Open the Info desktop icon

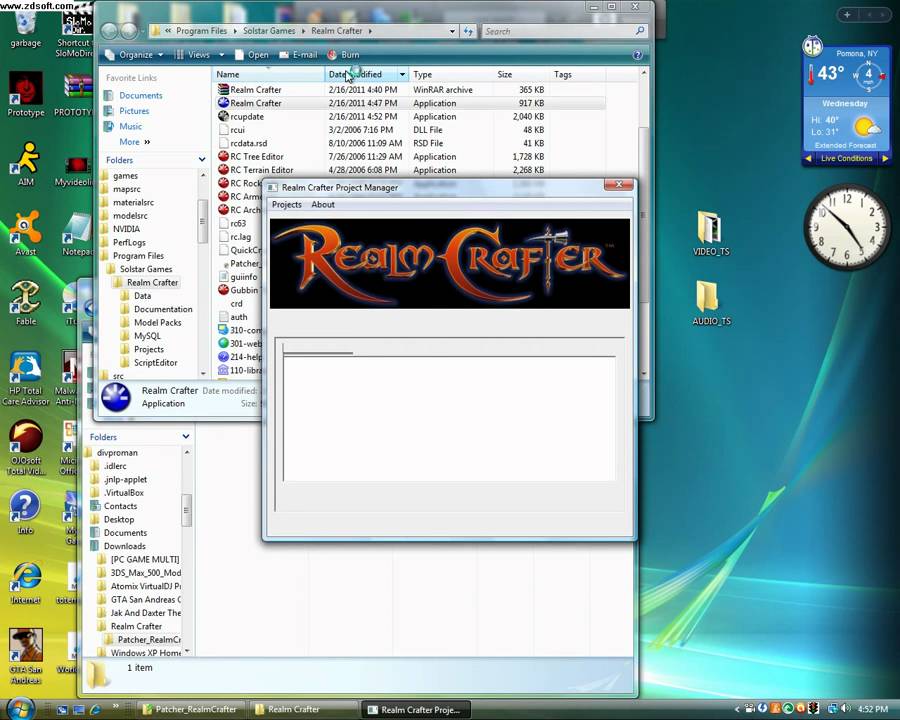pyautogui.click(x=25, y=513)
